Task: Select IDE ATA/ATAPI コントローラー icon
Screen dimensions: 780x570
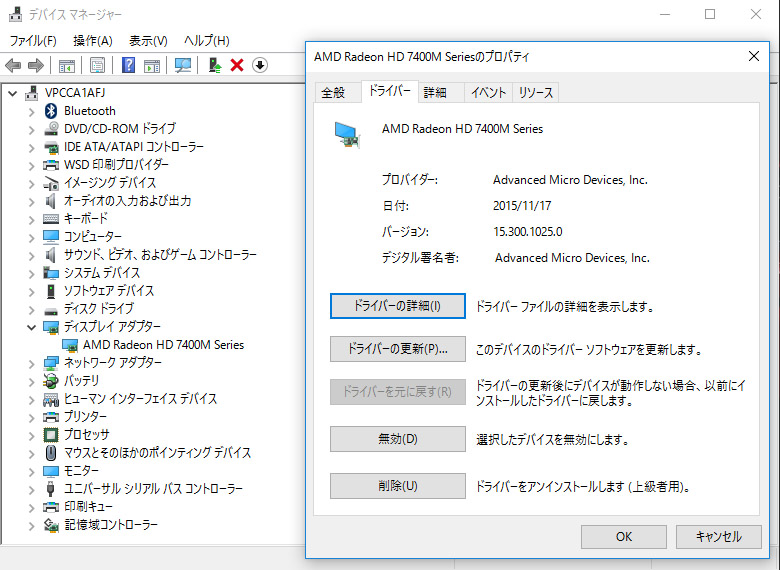Action: coord(51,147)
